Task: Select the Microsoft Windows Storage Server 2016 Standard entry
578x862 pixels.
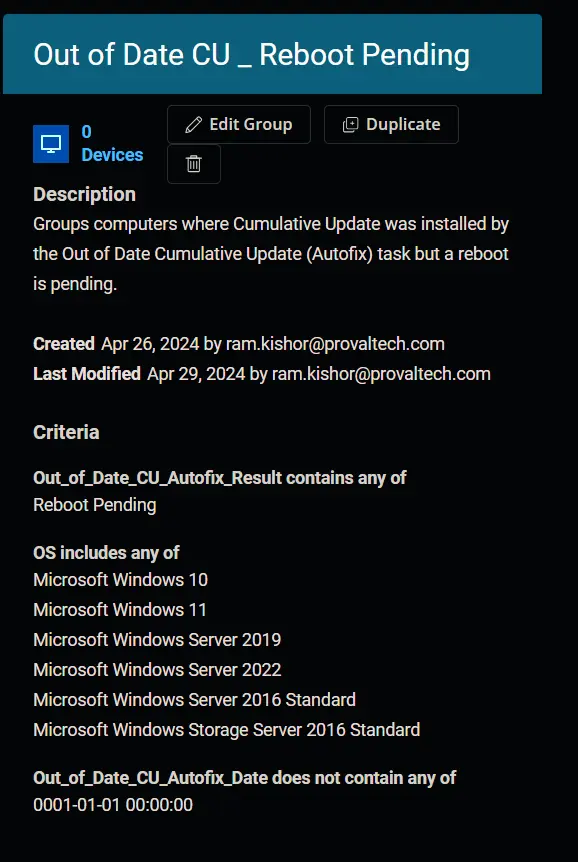Action: 227,730
